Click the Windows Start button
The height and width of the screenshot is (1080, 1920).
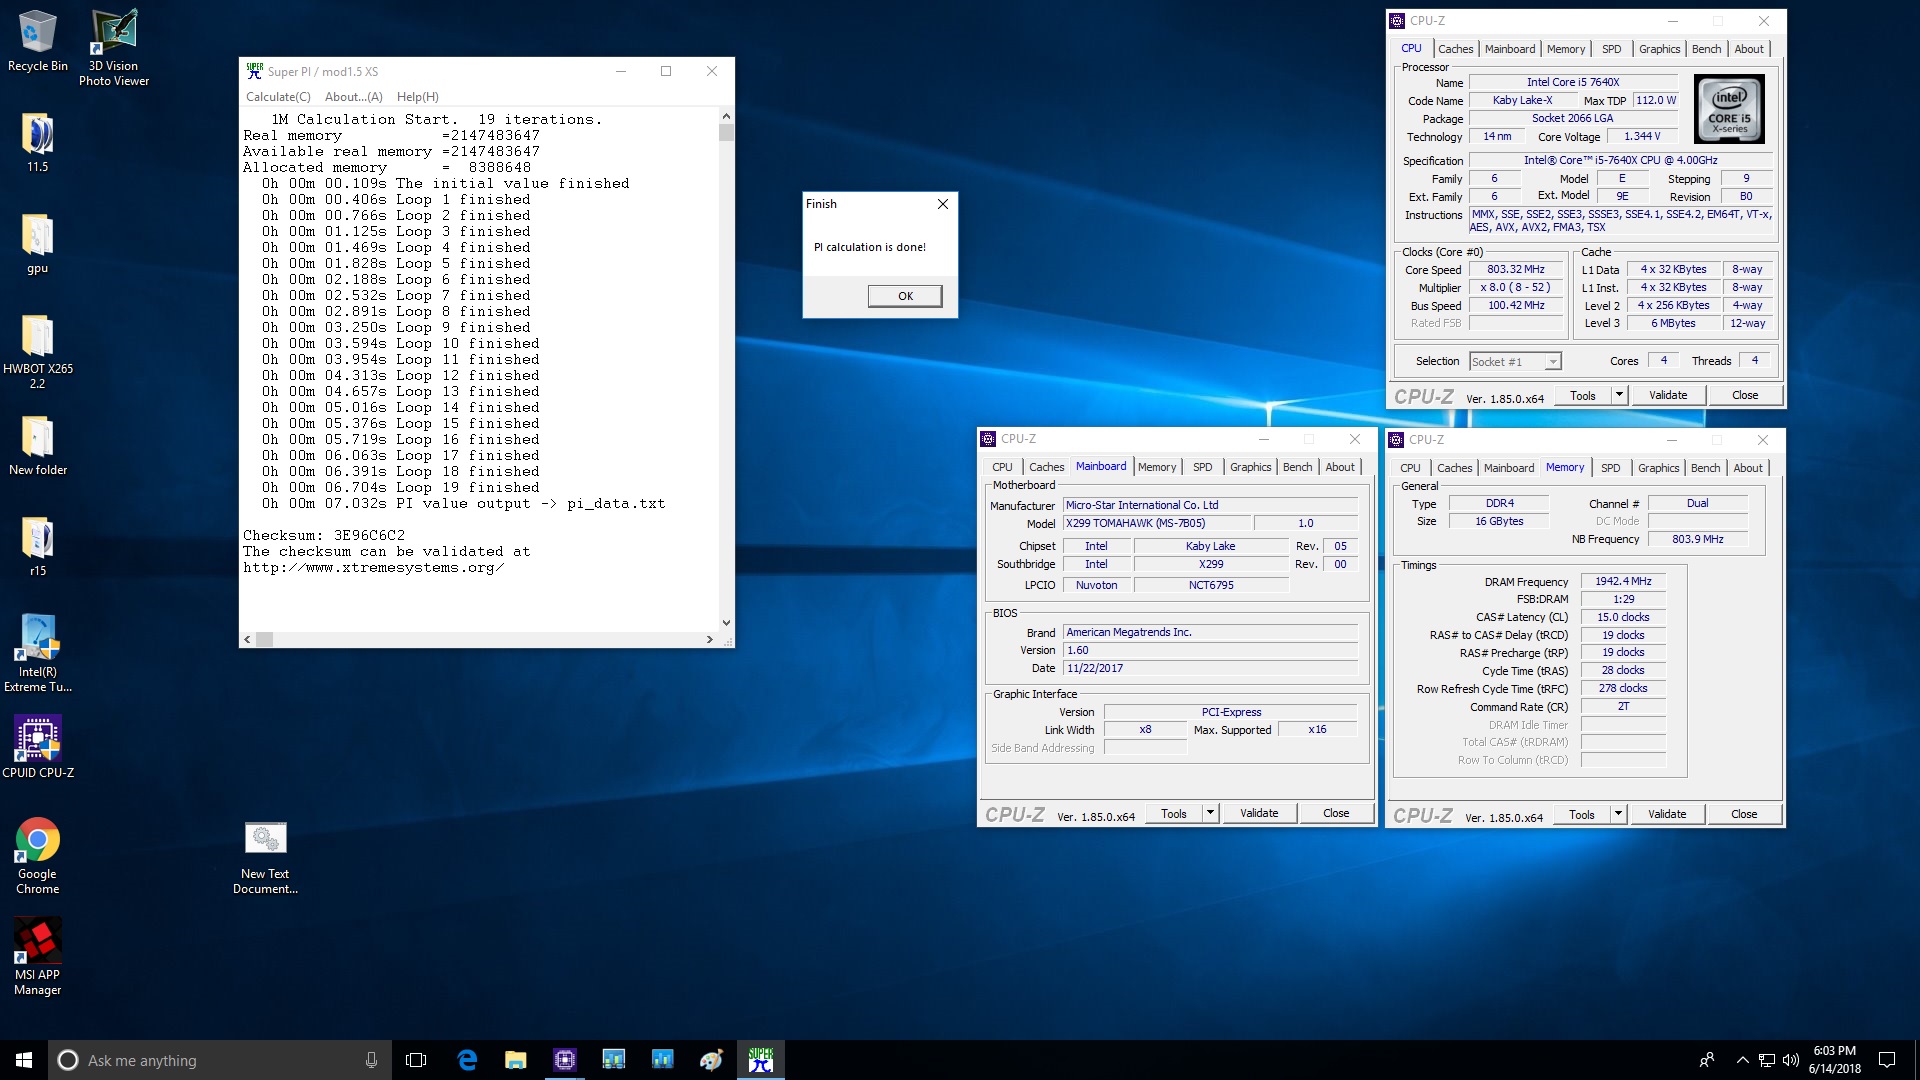(24, 1060)
